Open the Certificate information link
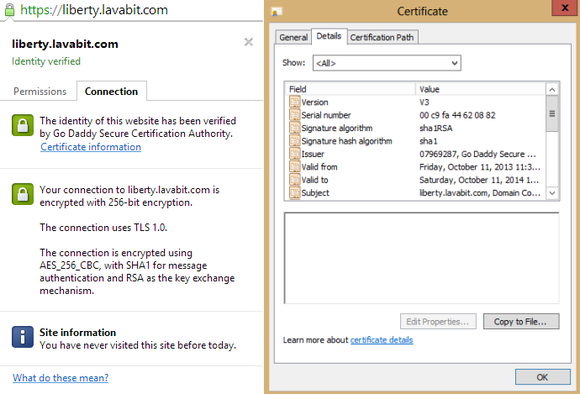Screen dimensions: 580x394 coord(91,147)
